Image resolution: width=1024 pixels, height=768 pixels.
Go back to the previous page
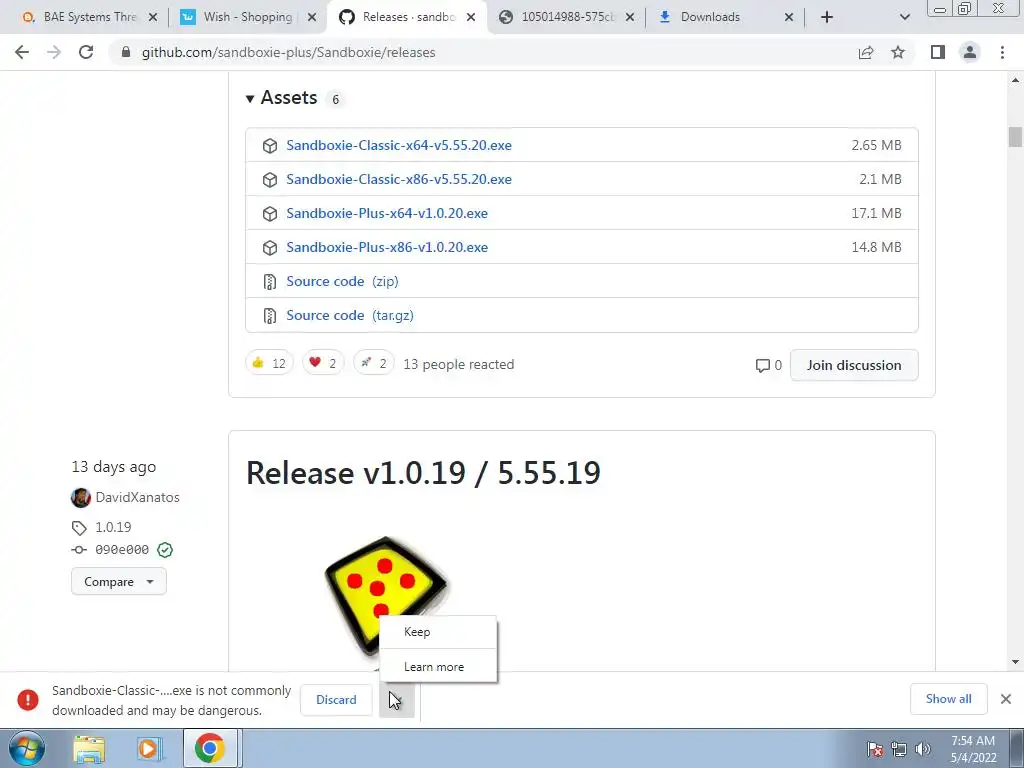coord(22,52)
